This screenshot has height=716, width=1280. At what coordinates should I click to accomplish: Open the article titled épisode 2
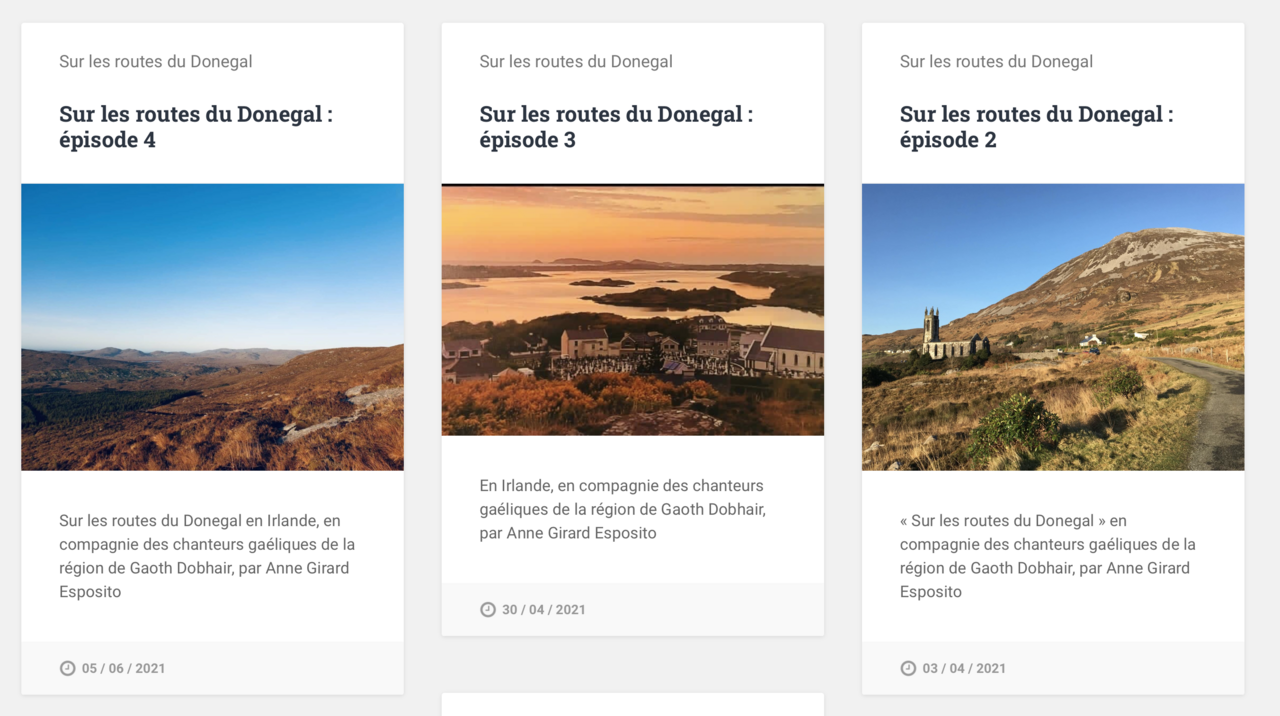(x=1036, y=127)
